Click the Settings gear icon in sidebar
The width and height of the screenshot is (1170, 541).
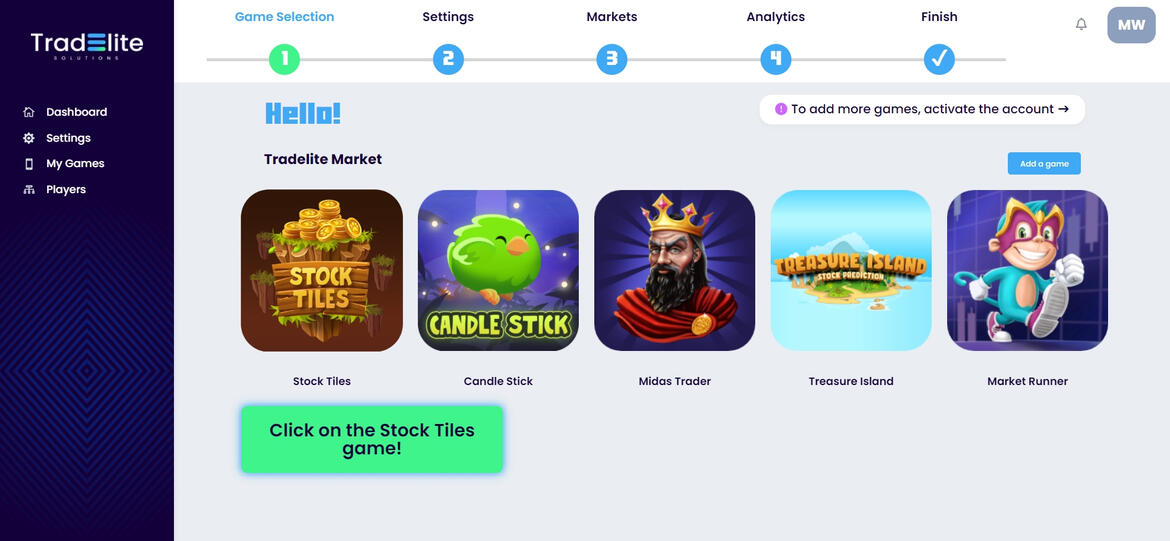pyautogui.click(x=29, y=138)
